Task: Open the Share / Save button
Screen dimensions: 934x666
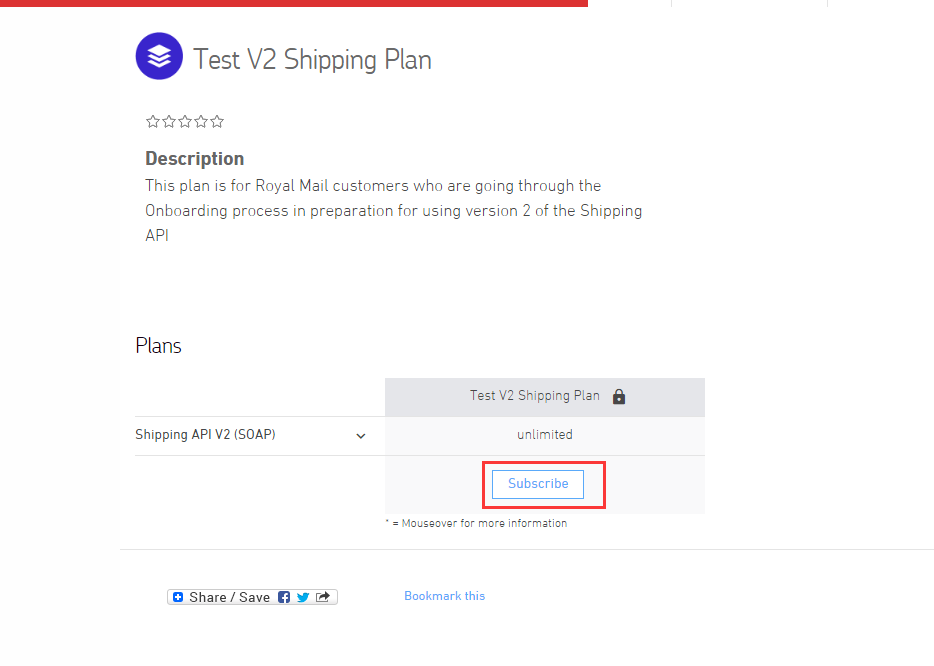Action: point(253,597)
